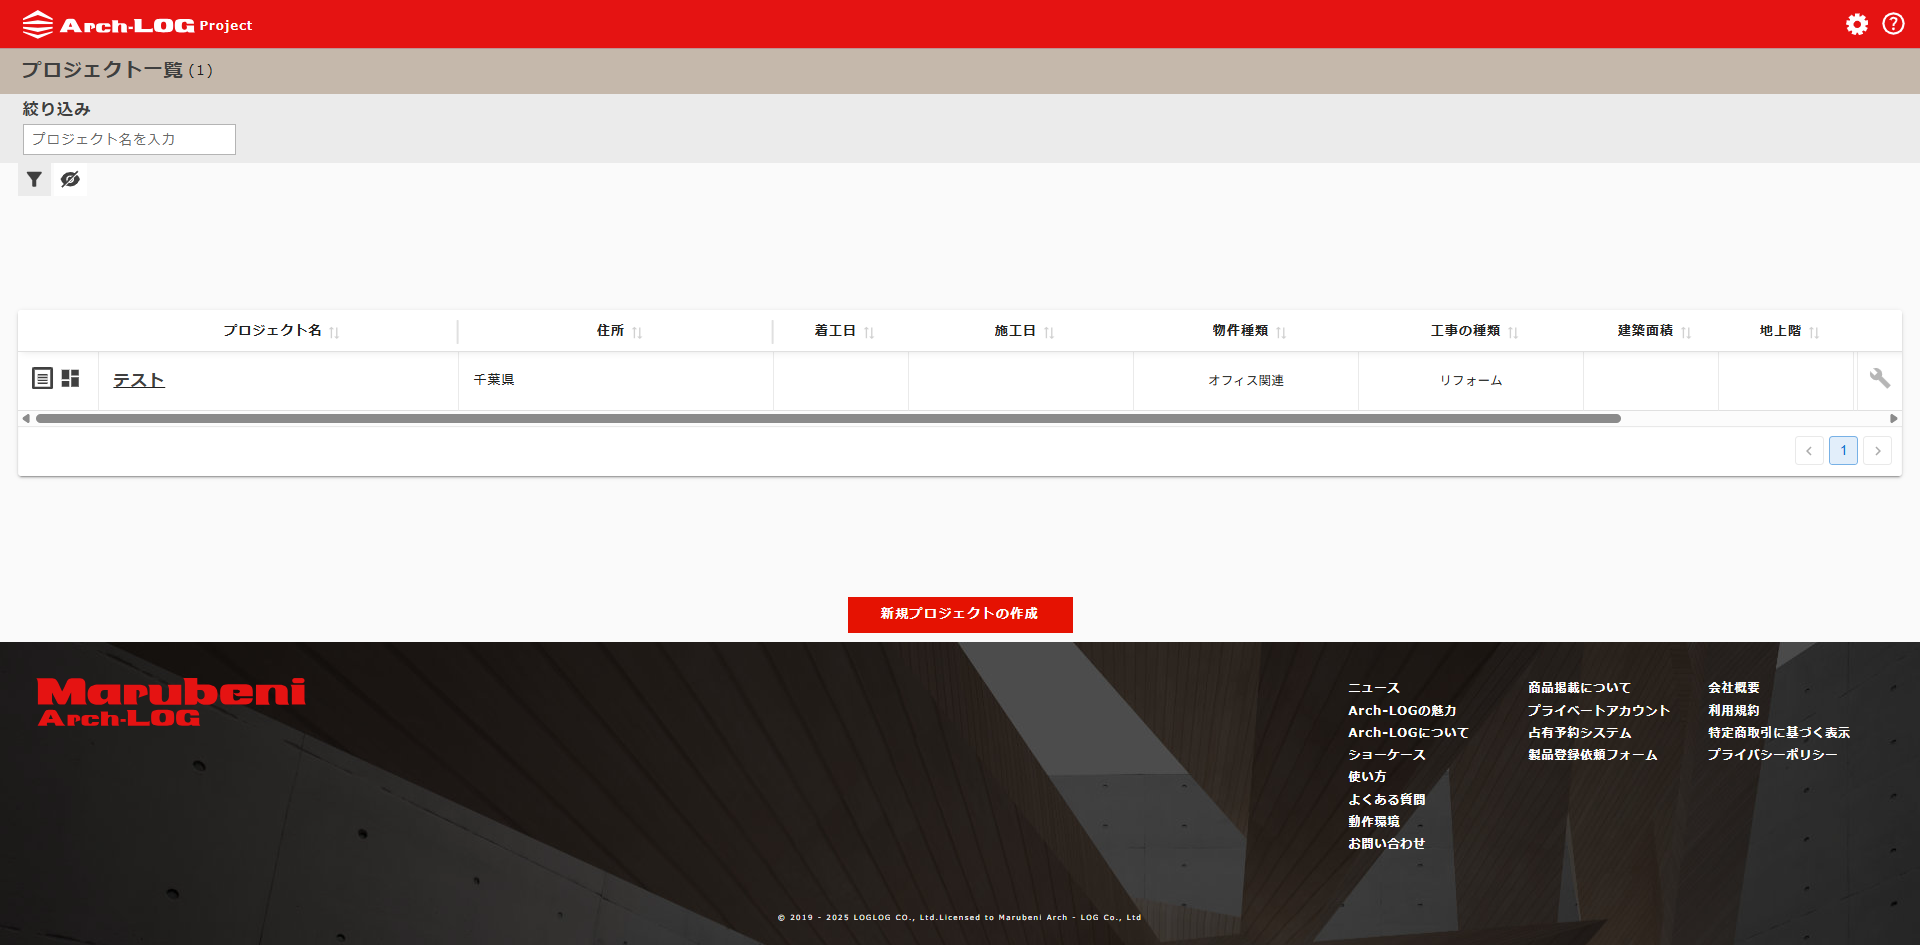Open the help question mark icon

(x=1893, y=24)
